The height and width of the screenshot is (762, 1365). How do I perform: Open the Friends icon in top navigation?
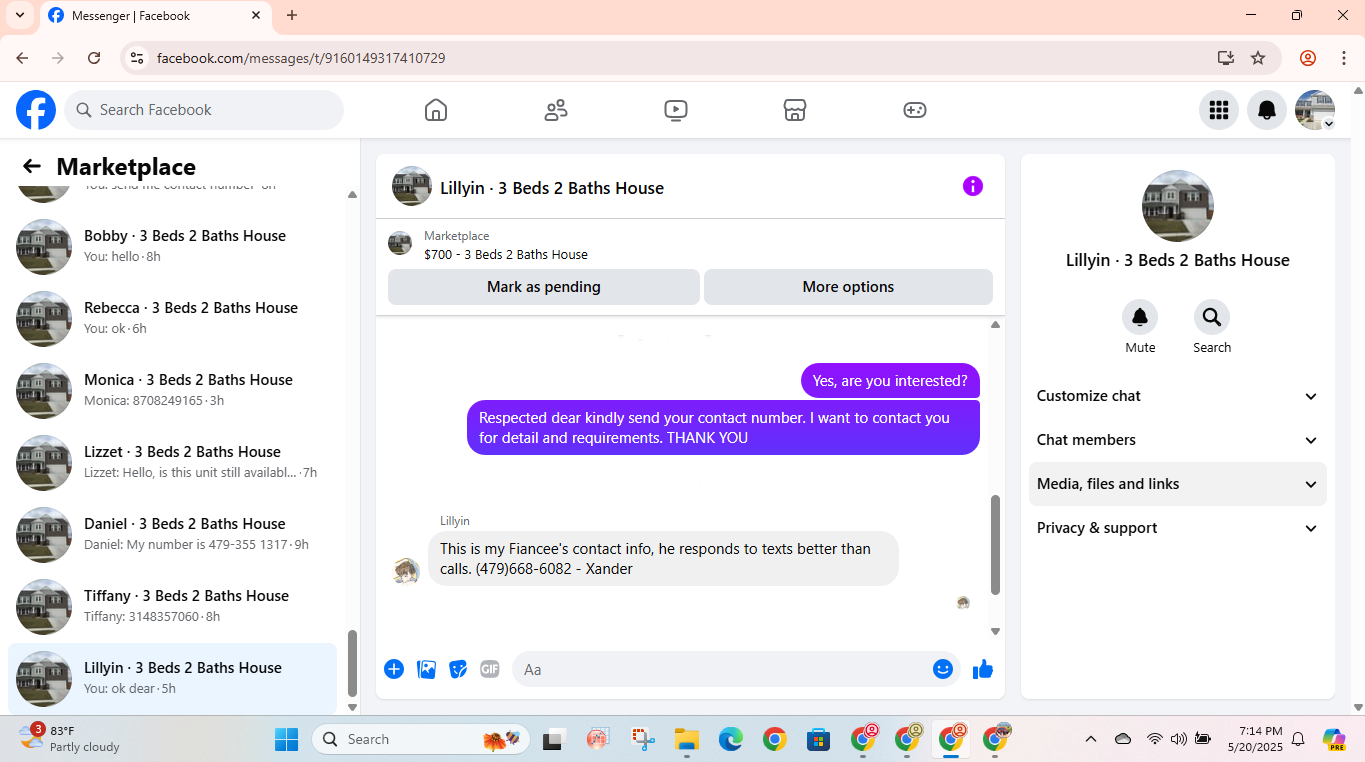tap(556, 110)
